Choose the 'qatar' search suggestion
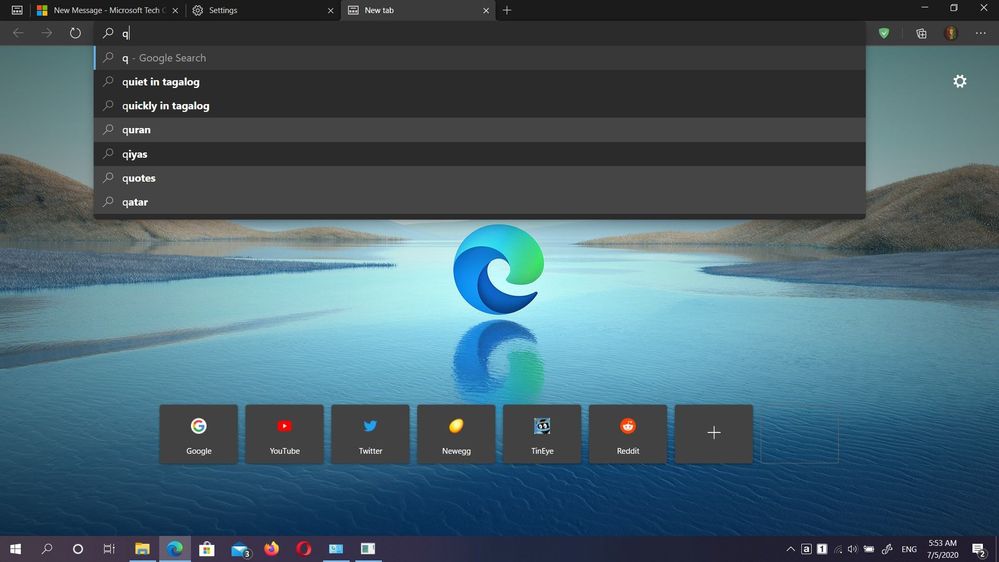999x562 pixels. coord(480,201)
